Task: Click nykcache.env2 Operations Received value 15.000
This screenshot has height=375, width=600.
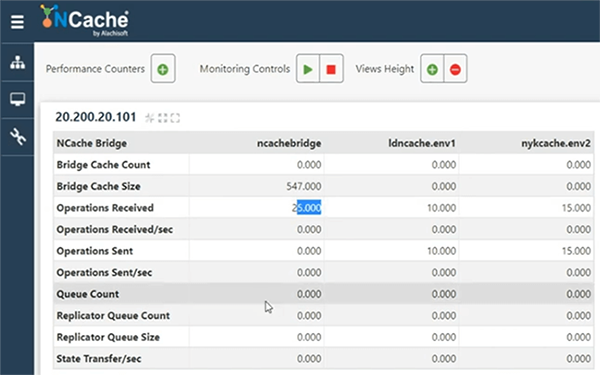Action: coord(576,208)
